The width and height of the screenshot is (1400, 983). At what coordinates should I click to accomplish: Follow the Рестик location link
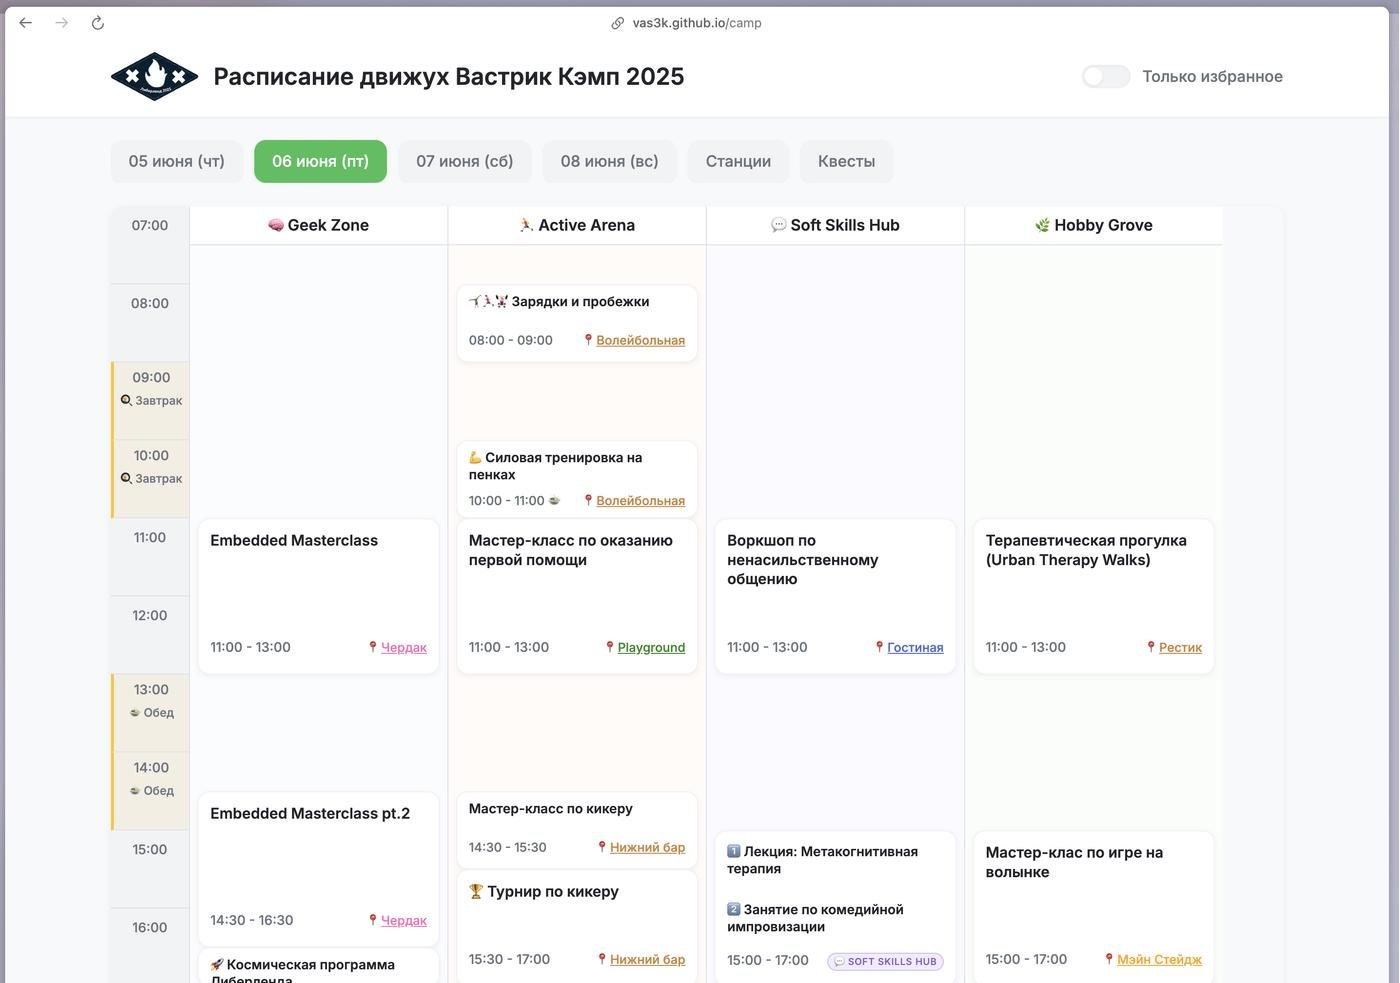[x=1180, y=647]
